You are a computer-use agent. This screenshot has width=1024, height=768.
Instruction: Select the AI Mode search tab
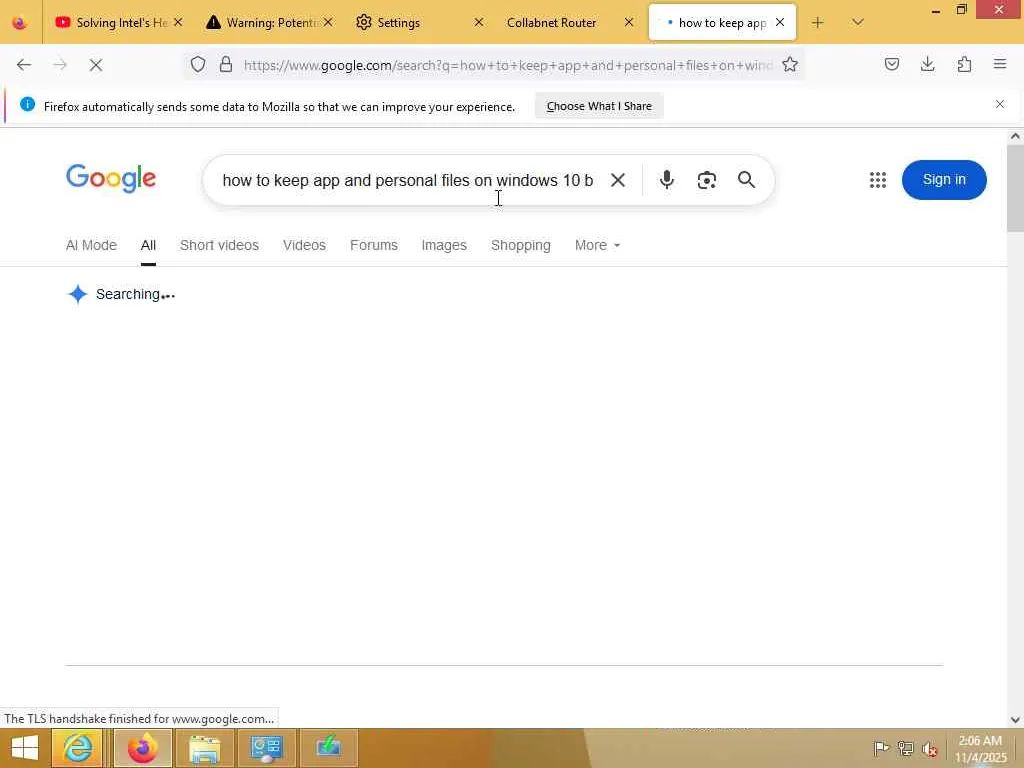click(91, 245)
